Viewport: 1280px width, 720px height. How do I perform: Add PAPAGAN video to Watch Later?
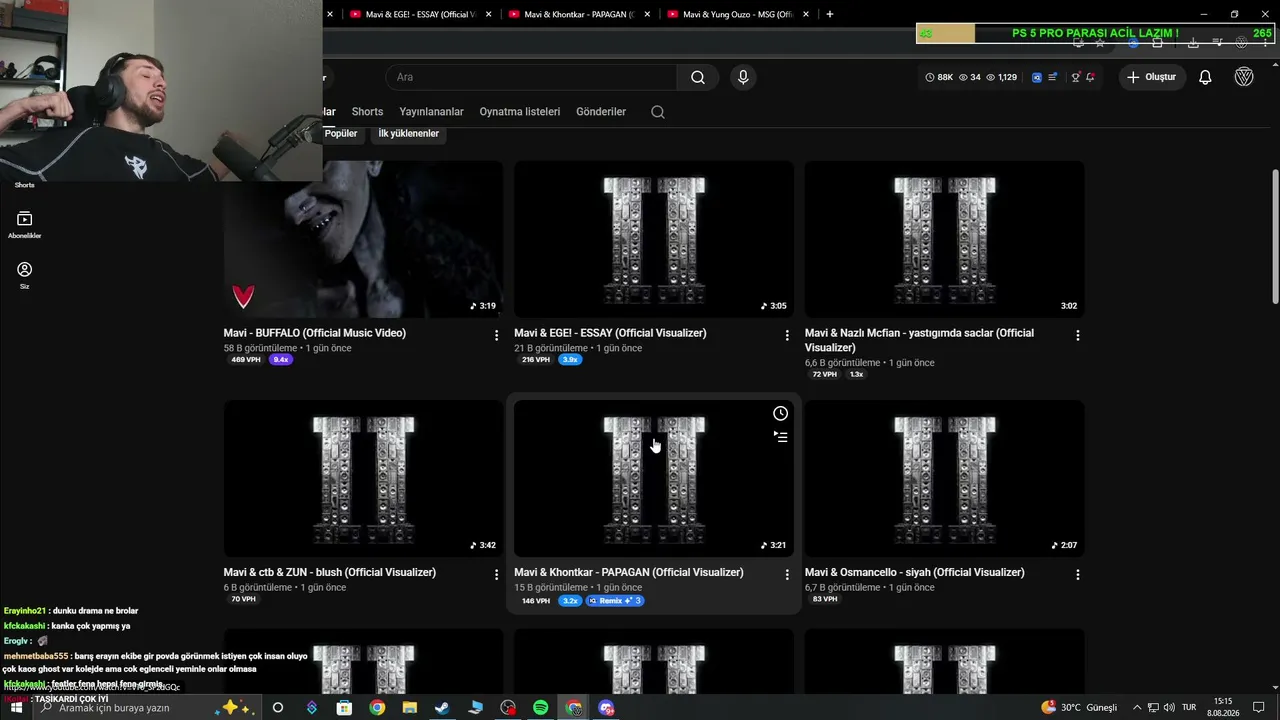pos(780,414)
